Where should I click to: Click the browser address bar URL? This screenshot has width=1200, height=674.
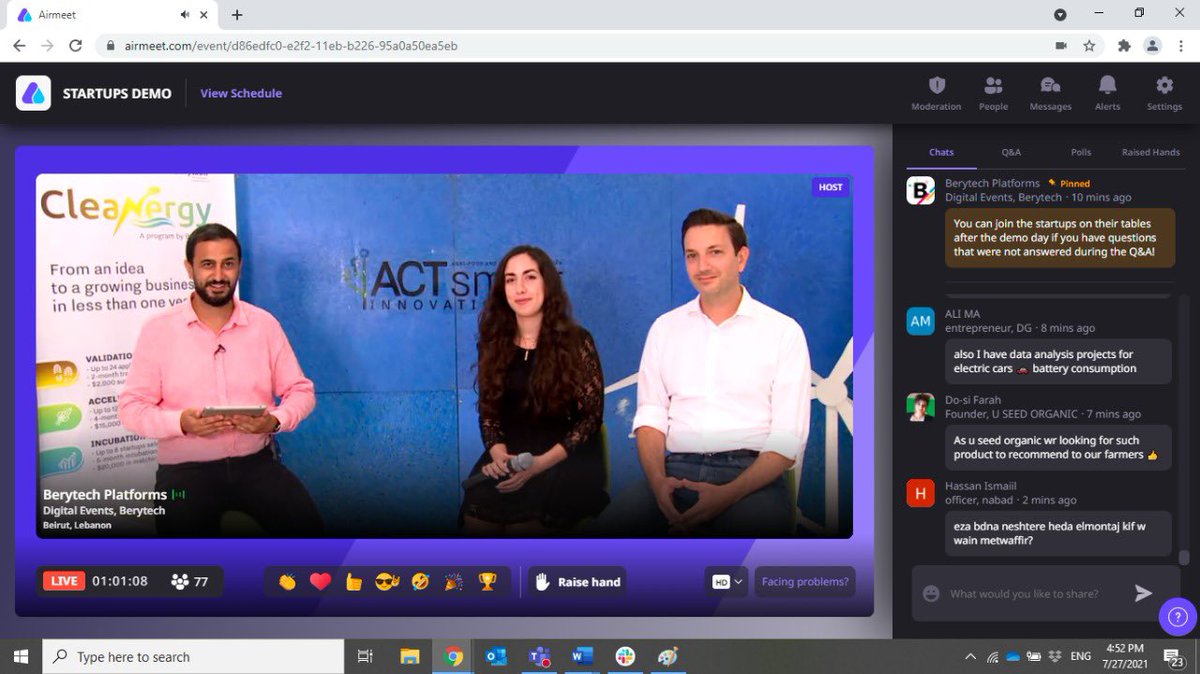(292, 46)
